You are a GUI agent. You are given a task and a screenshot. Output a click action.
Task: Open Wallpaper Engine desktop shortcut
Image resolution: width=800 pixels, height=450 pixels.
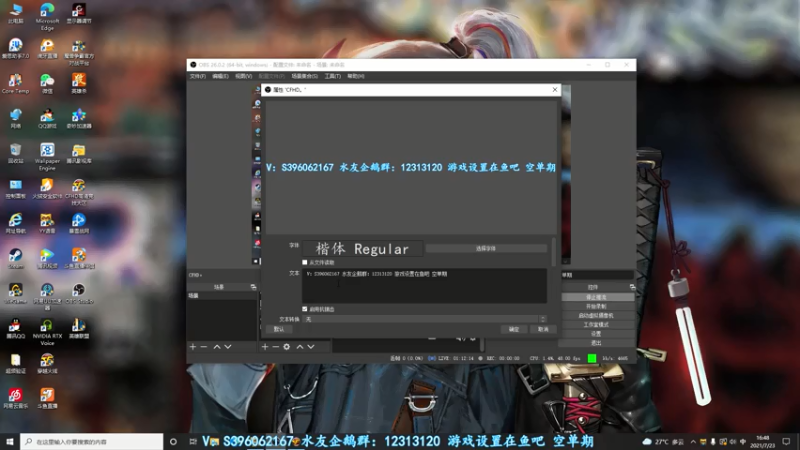pyautogui.click(x=47, y=157)
